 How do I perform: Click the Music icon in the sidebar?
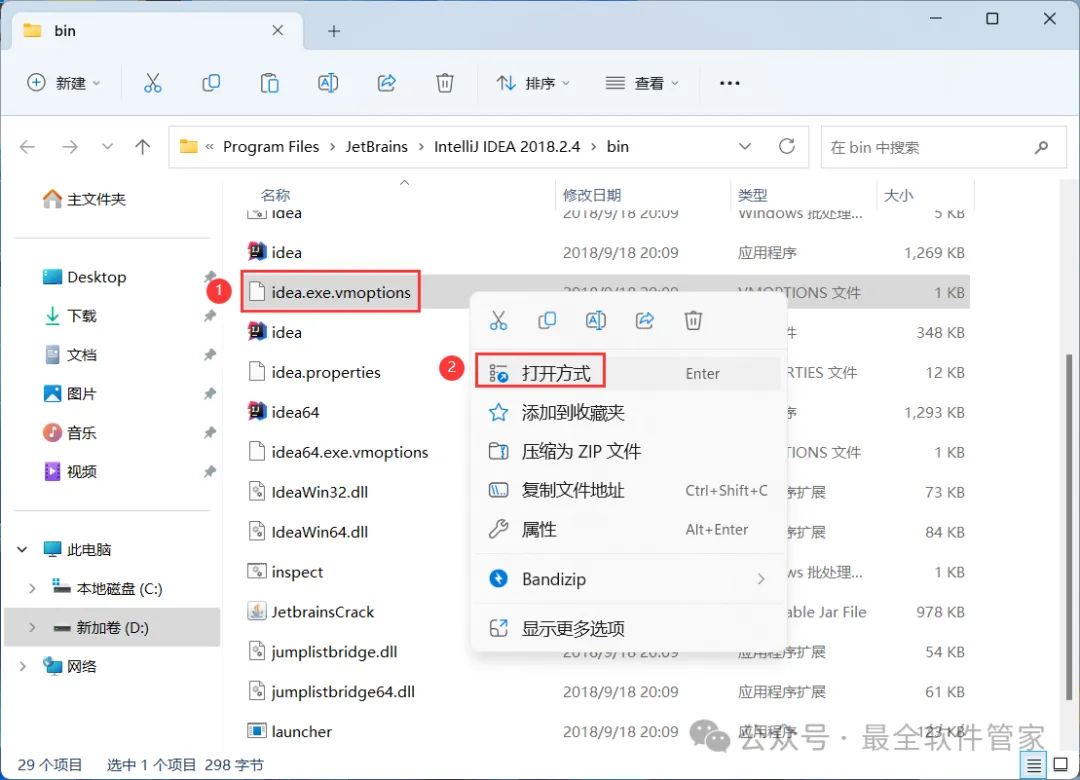point(52,433)
